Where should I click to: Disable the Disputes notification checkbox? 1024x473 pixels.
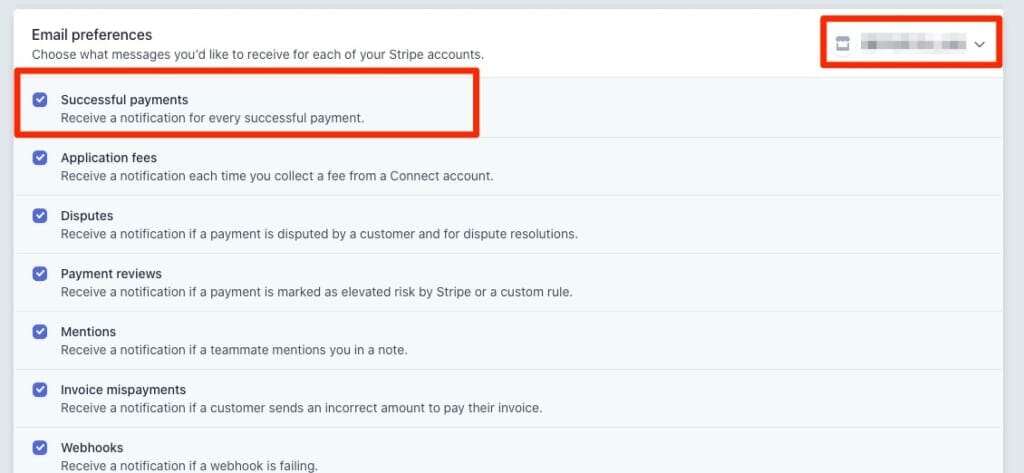[40, 216]
